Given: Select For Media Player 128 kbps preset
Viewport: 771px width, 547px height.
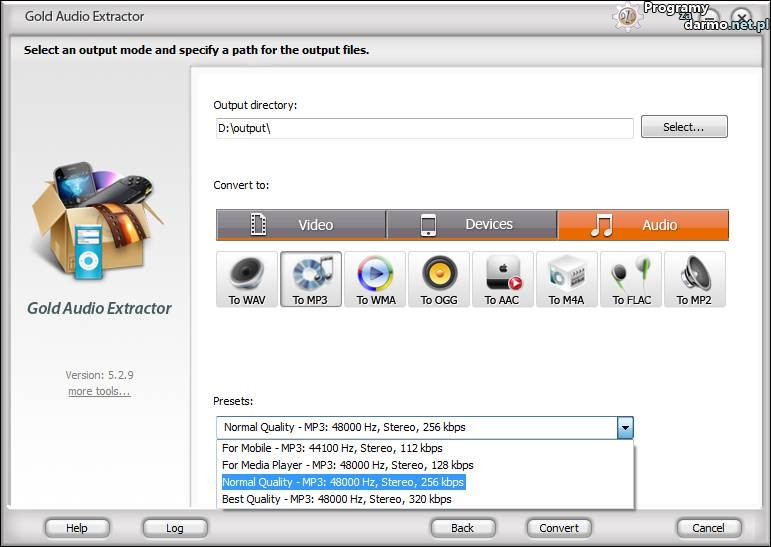Looking at the screenshot, I should pos(348,465).
